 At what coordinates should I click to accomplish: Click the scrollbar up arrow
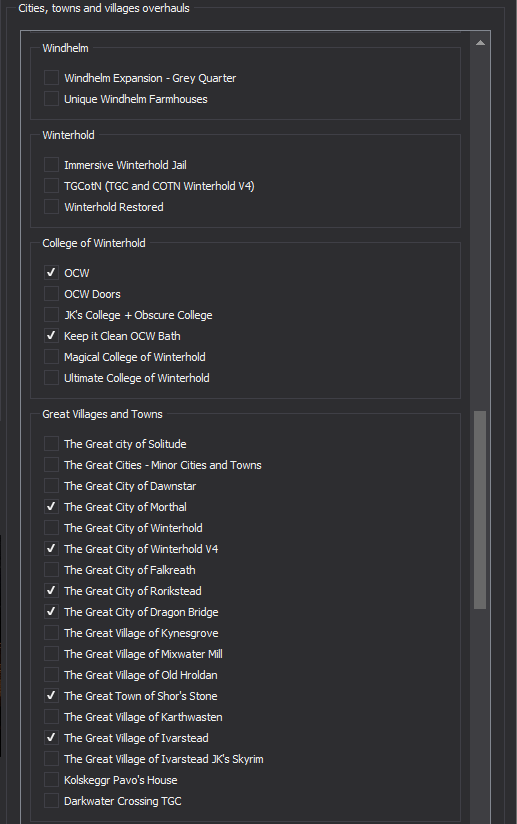(x=480, y=43)
